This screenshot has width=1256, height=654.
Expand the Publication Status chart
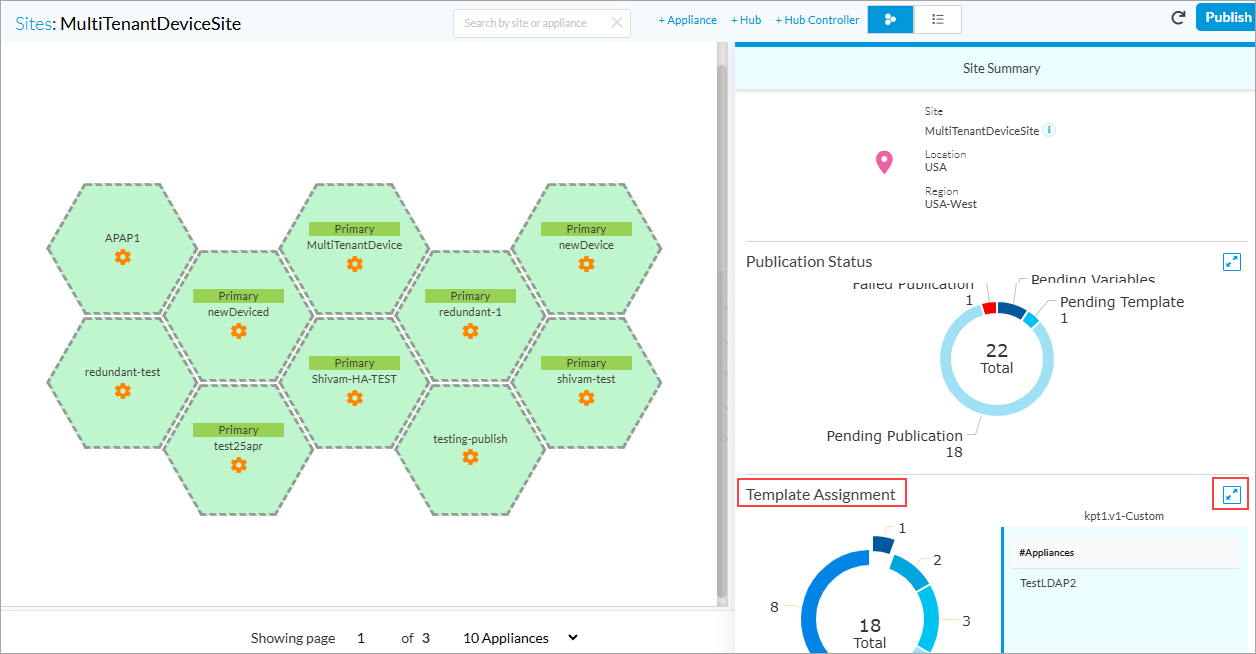coord(1232,262)
